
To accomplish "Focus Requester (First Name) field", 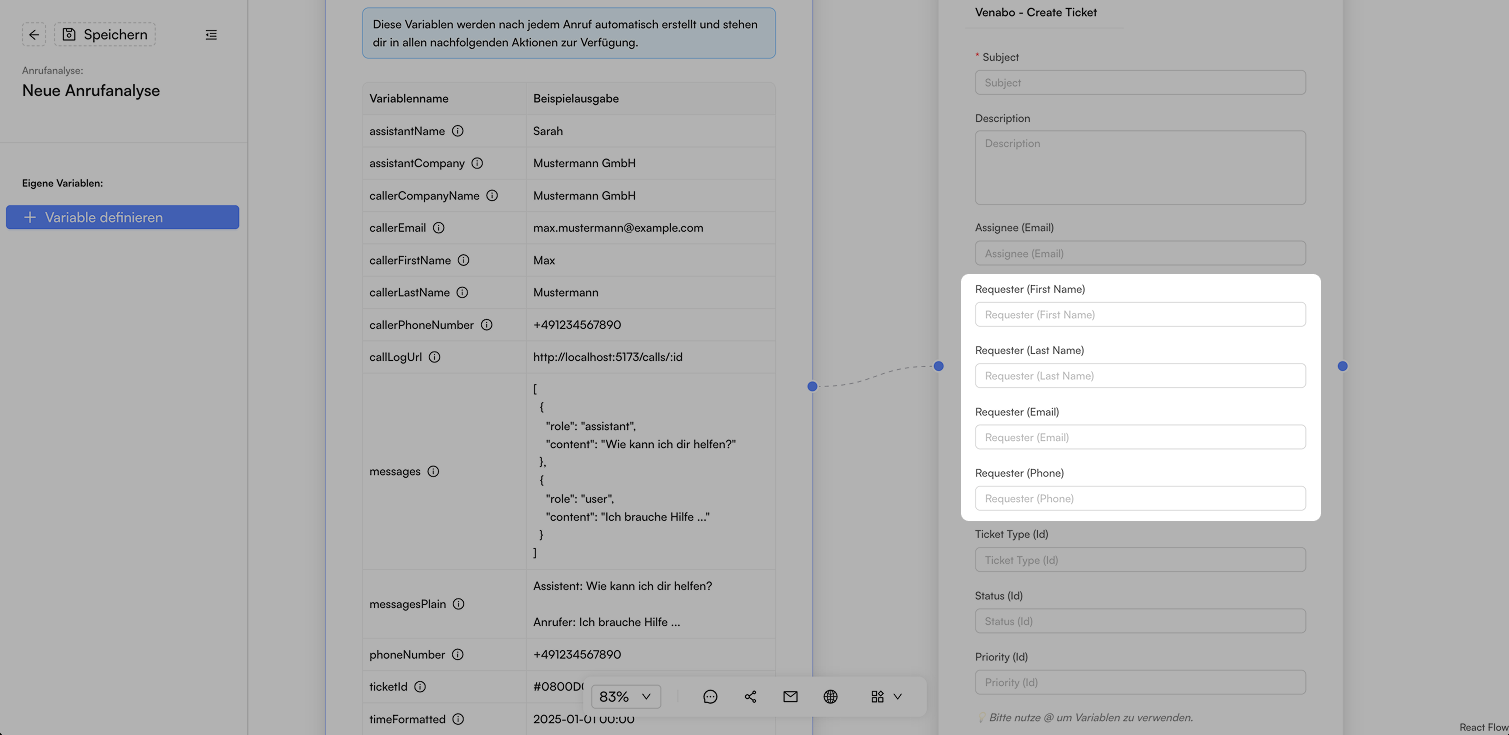I will pos(1140,314).
